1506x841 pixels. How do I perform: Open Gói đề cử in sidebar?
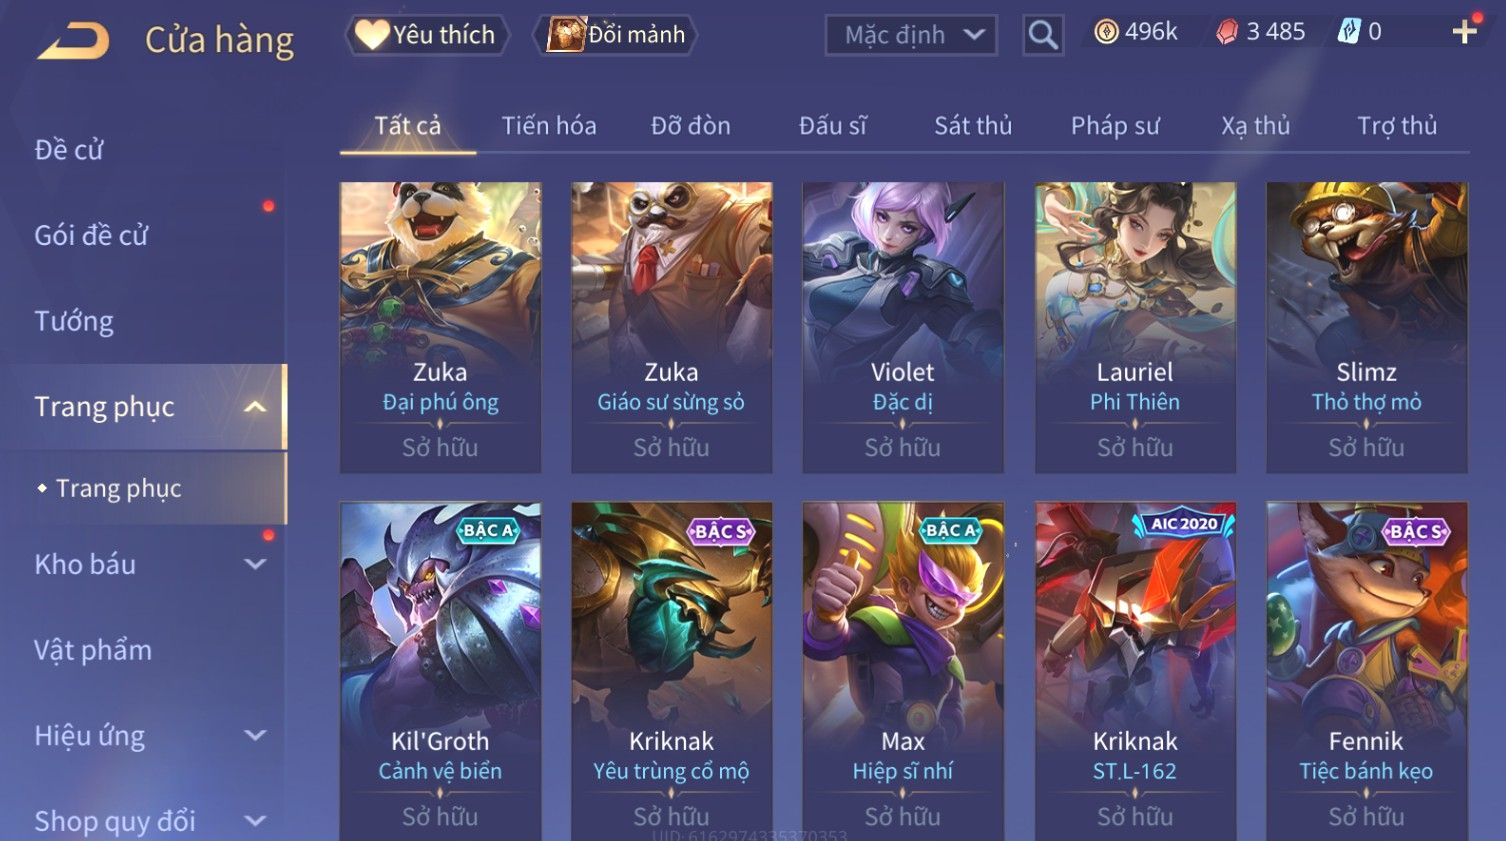pos(91,235)
